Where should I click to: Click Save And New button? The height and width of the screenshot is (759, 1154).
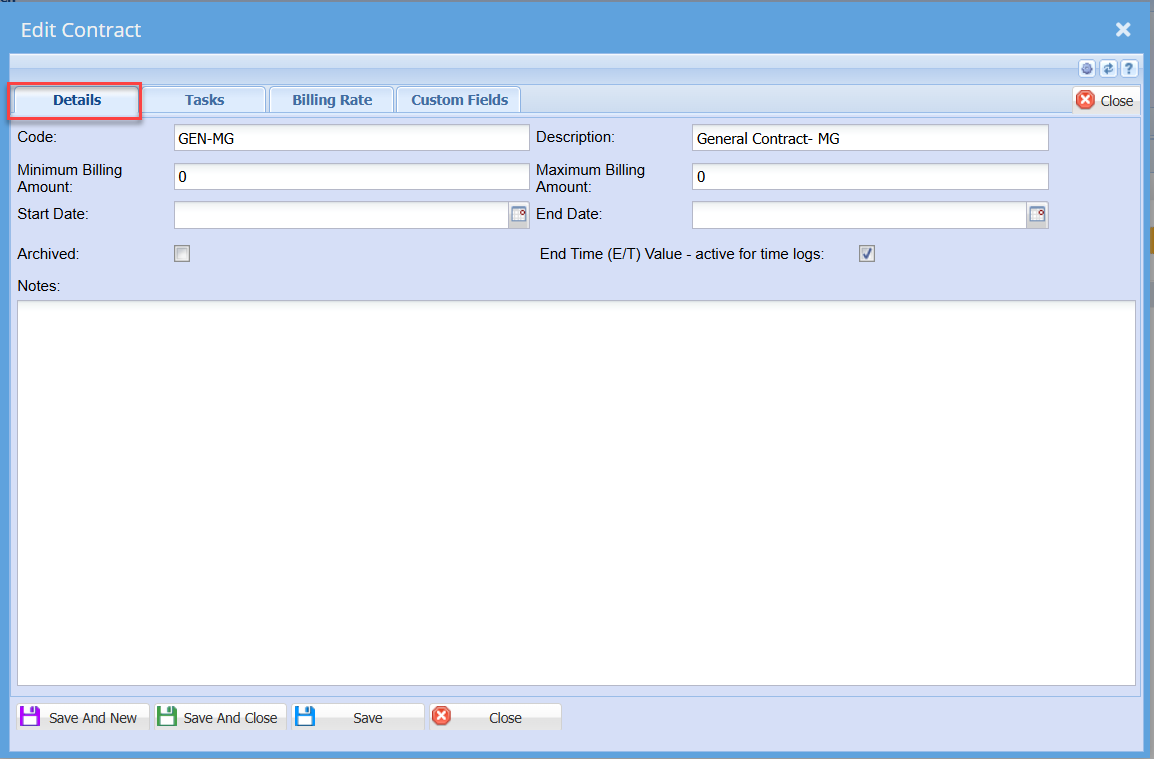[83, 717]
